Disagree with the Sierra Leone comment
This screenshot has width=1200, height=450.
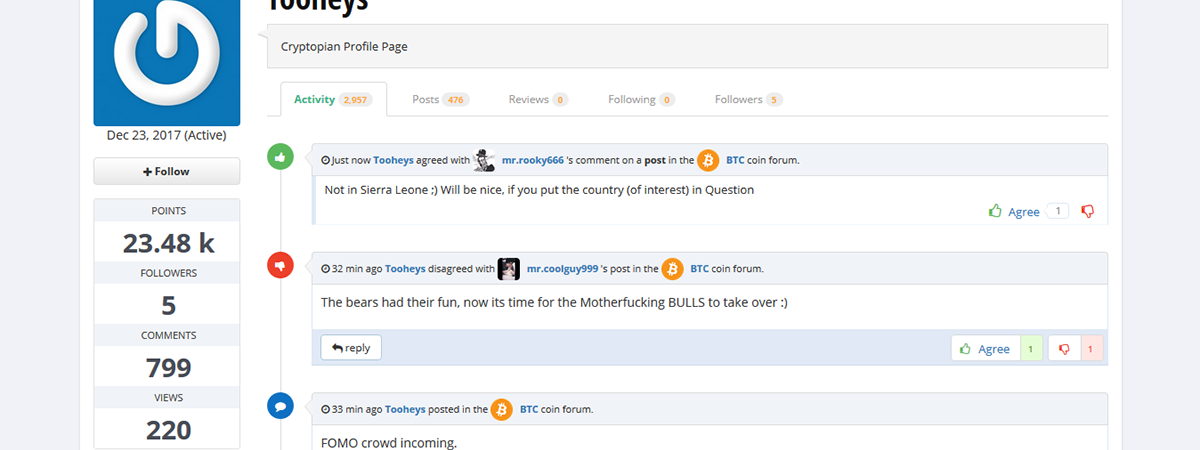(x=1088, y=211)
